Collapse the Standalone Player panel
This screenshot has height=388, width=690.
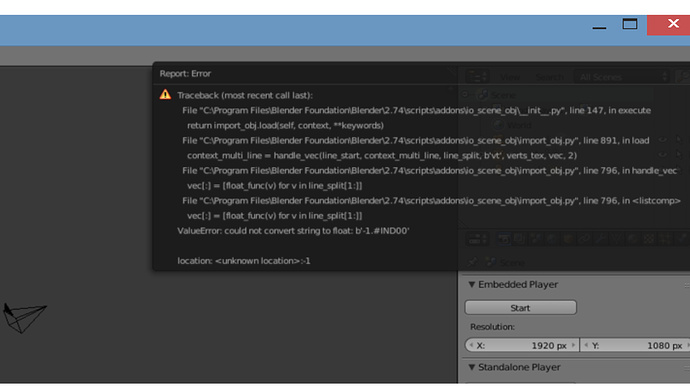[472, 367]
